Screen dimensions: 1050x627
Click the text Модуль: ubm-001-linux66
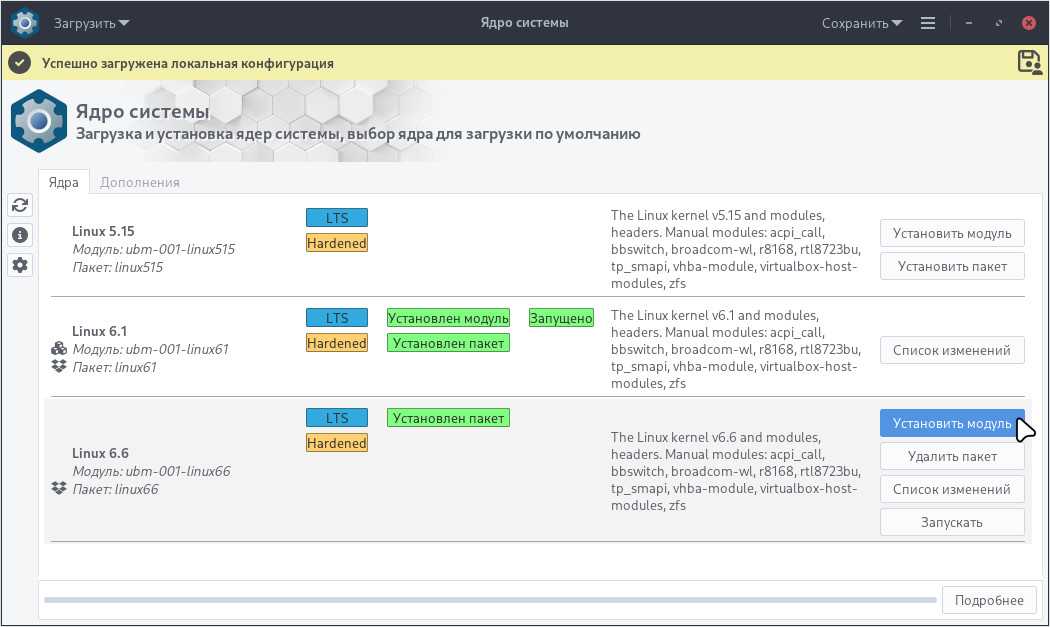151,471
